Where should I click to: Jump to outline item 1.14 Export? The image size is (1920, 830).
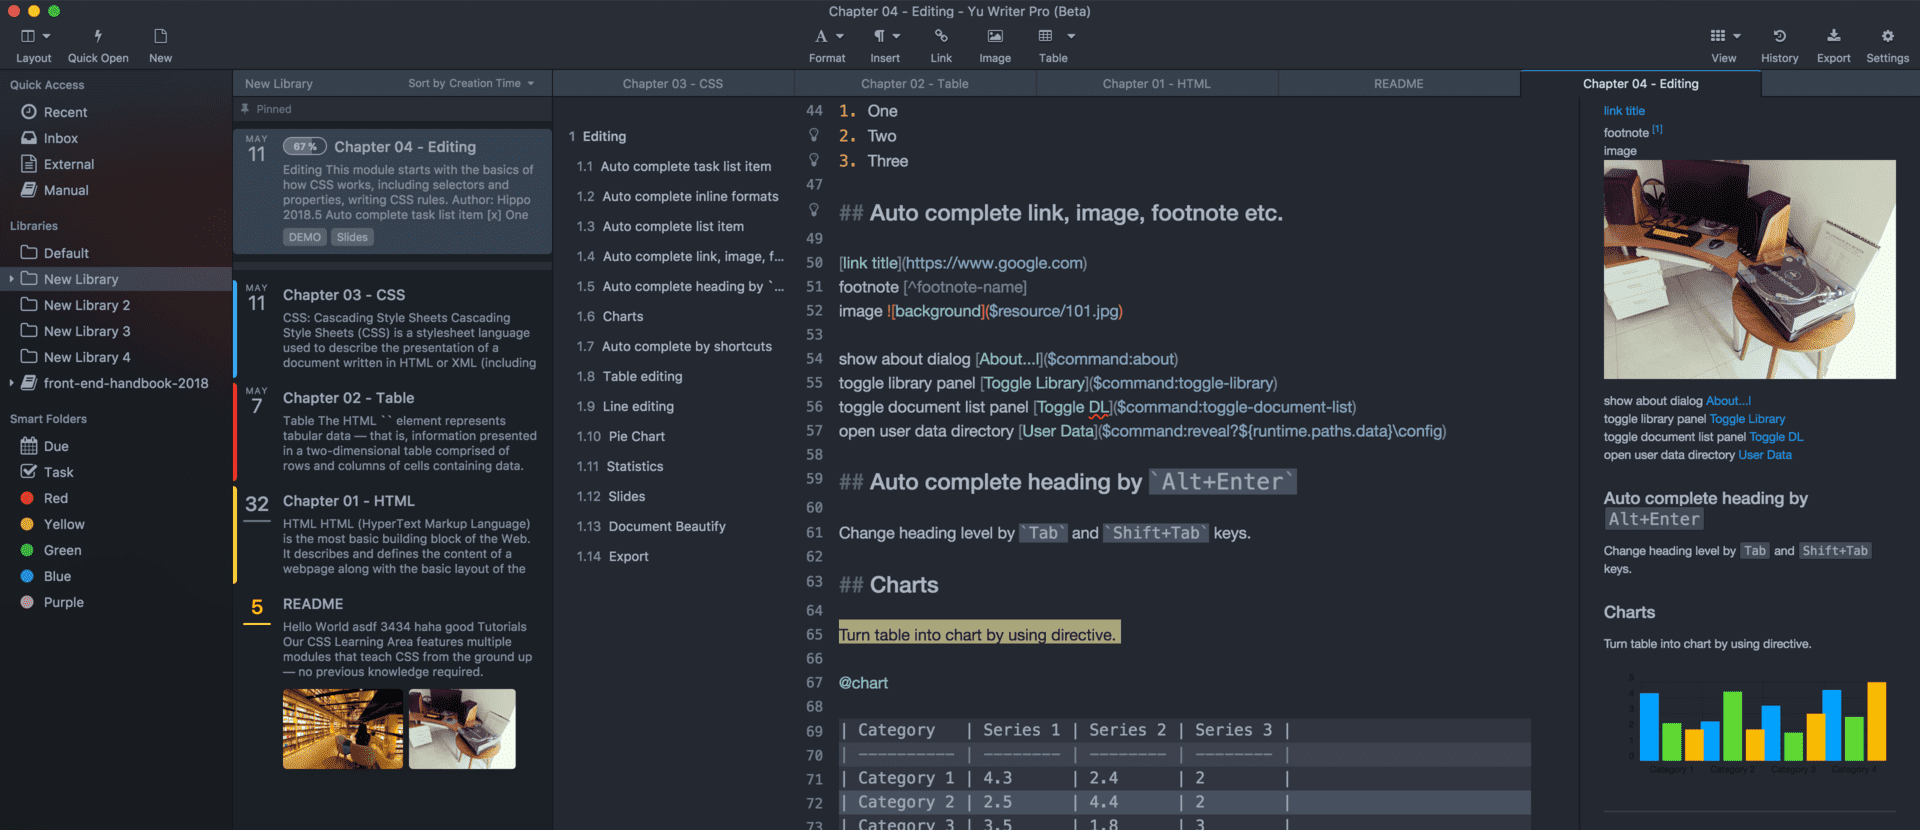pyautogui.click(x=612, y=556)
